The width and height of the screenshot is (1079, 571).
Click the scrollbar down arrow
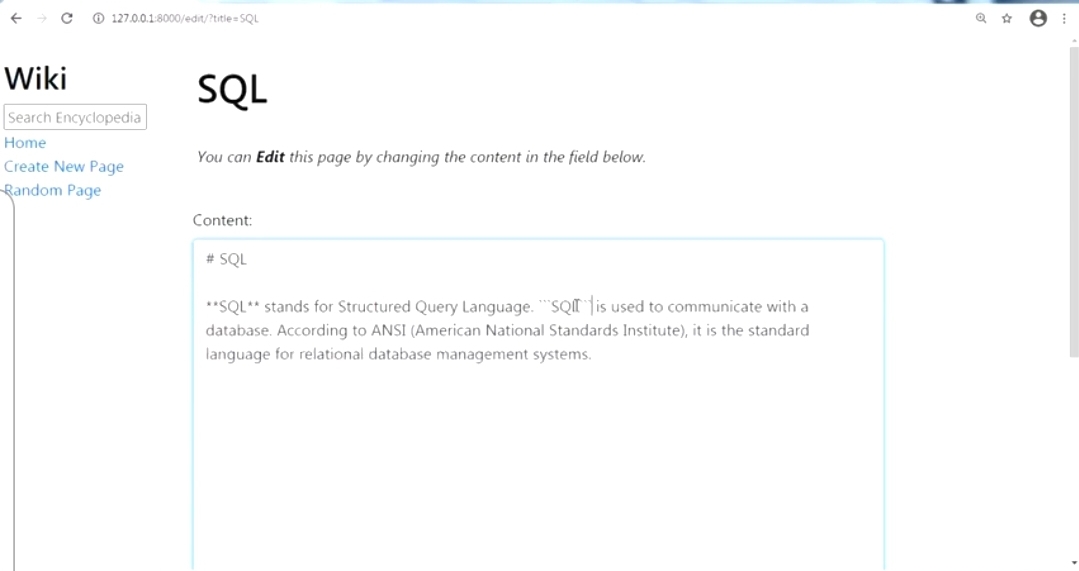click(x=1074, y=563)
